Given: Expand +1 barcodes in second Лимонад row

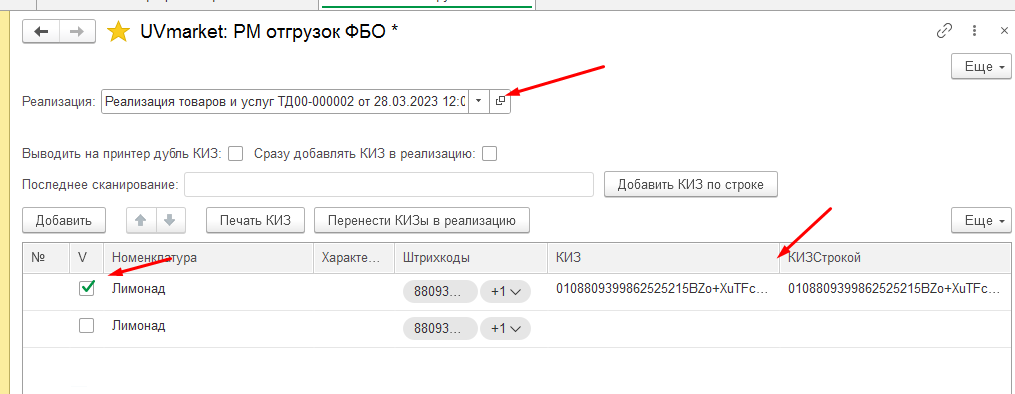Looking at the screenshot, I should point(505,329).
